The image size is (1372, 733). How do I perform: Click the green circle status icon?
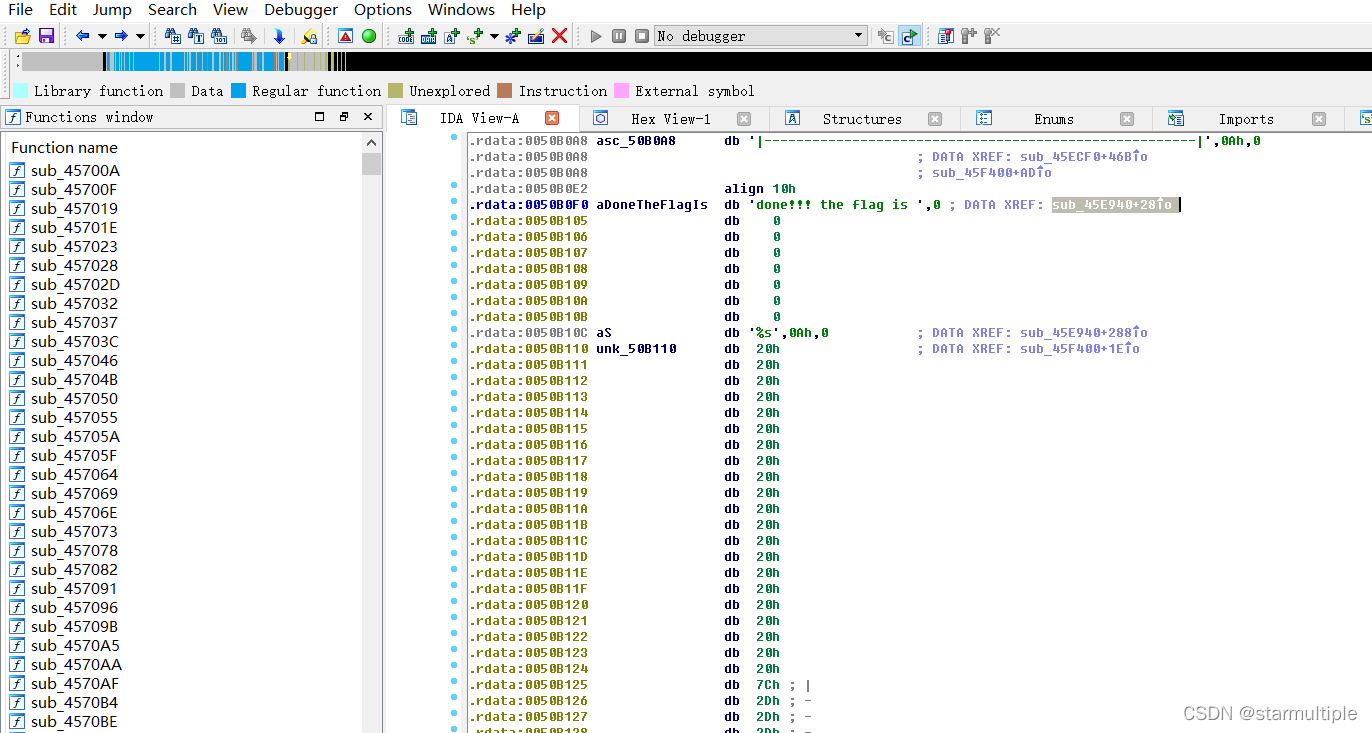[x=369, y=36]
